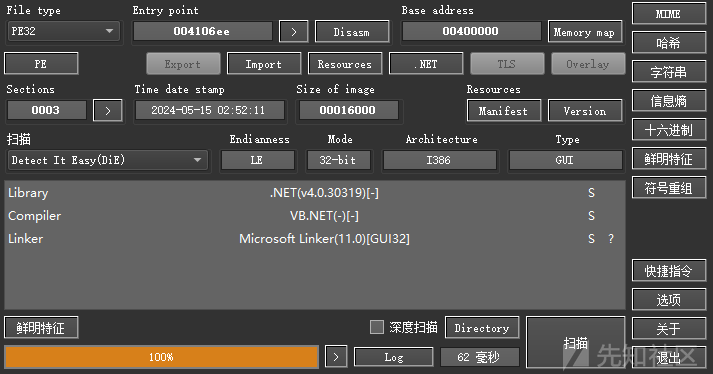Open the 字符串 (Strings) view
Image resolution: width=713 pixels, height=374 pixels.
click(x=668, y=72)
